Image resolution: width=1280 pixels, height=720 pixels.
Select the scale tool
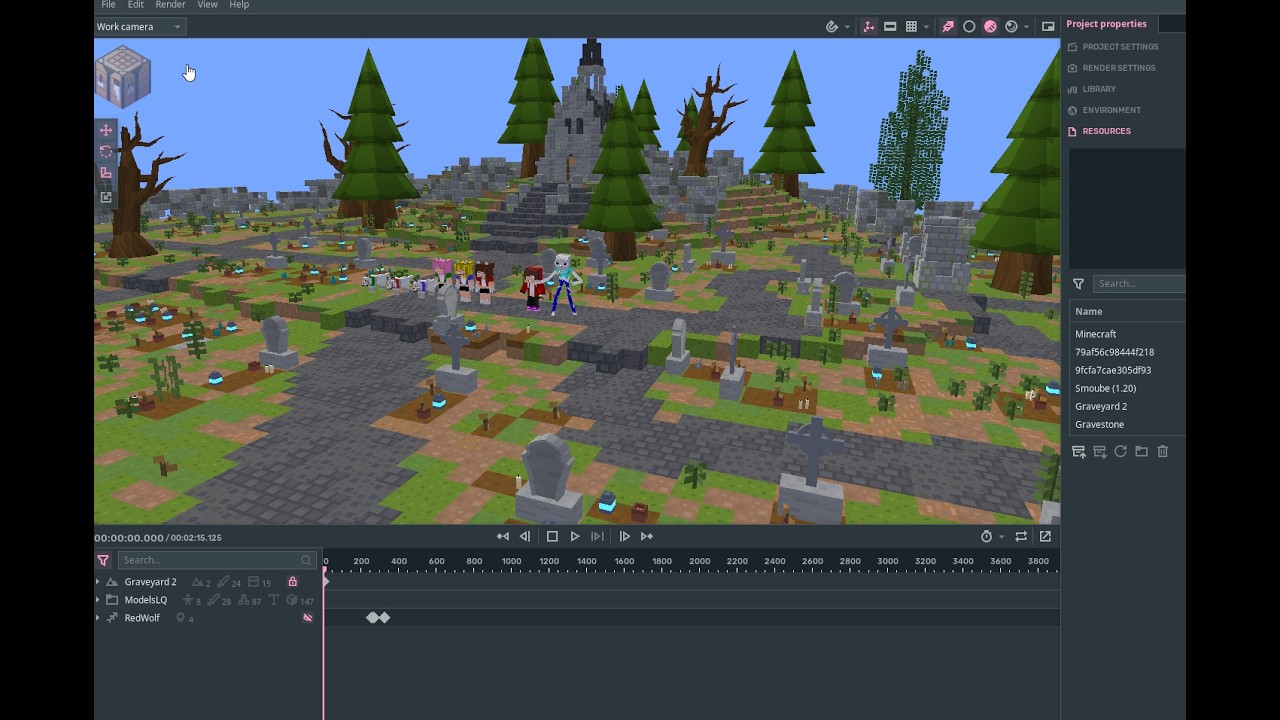pyautogui.click(x=106, y=174)
